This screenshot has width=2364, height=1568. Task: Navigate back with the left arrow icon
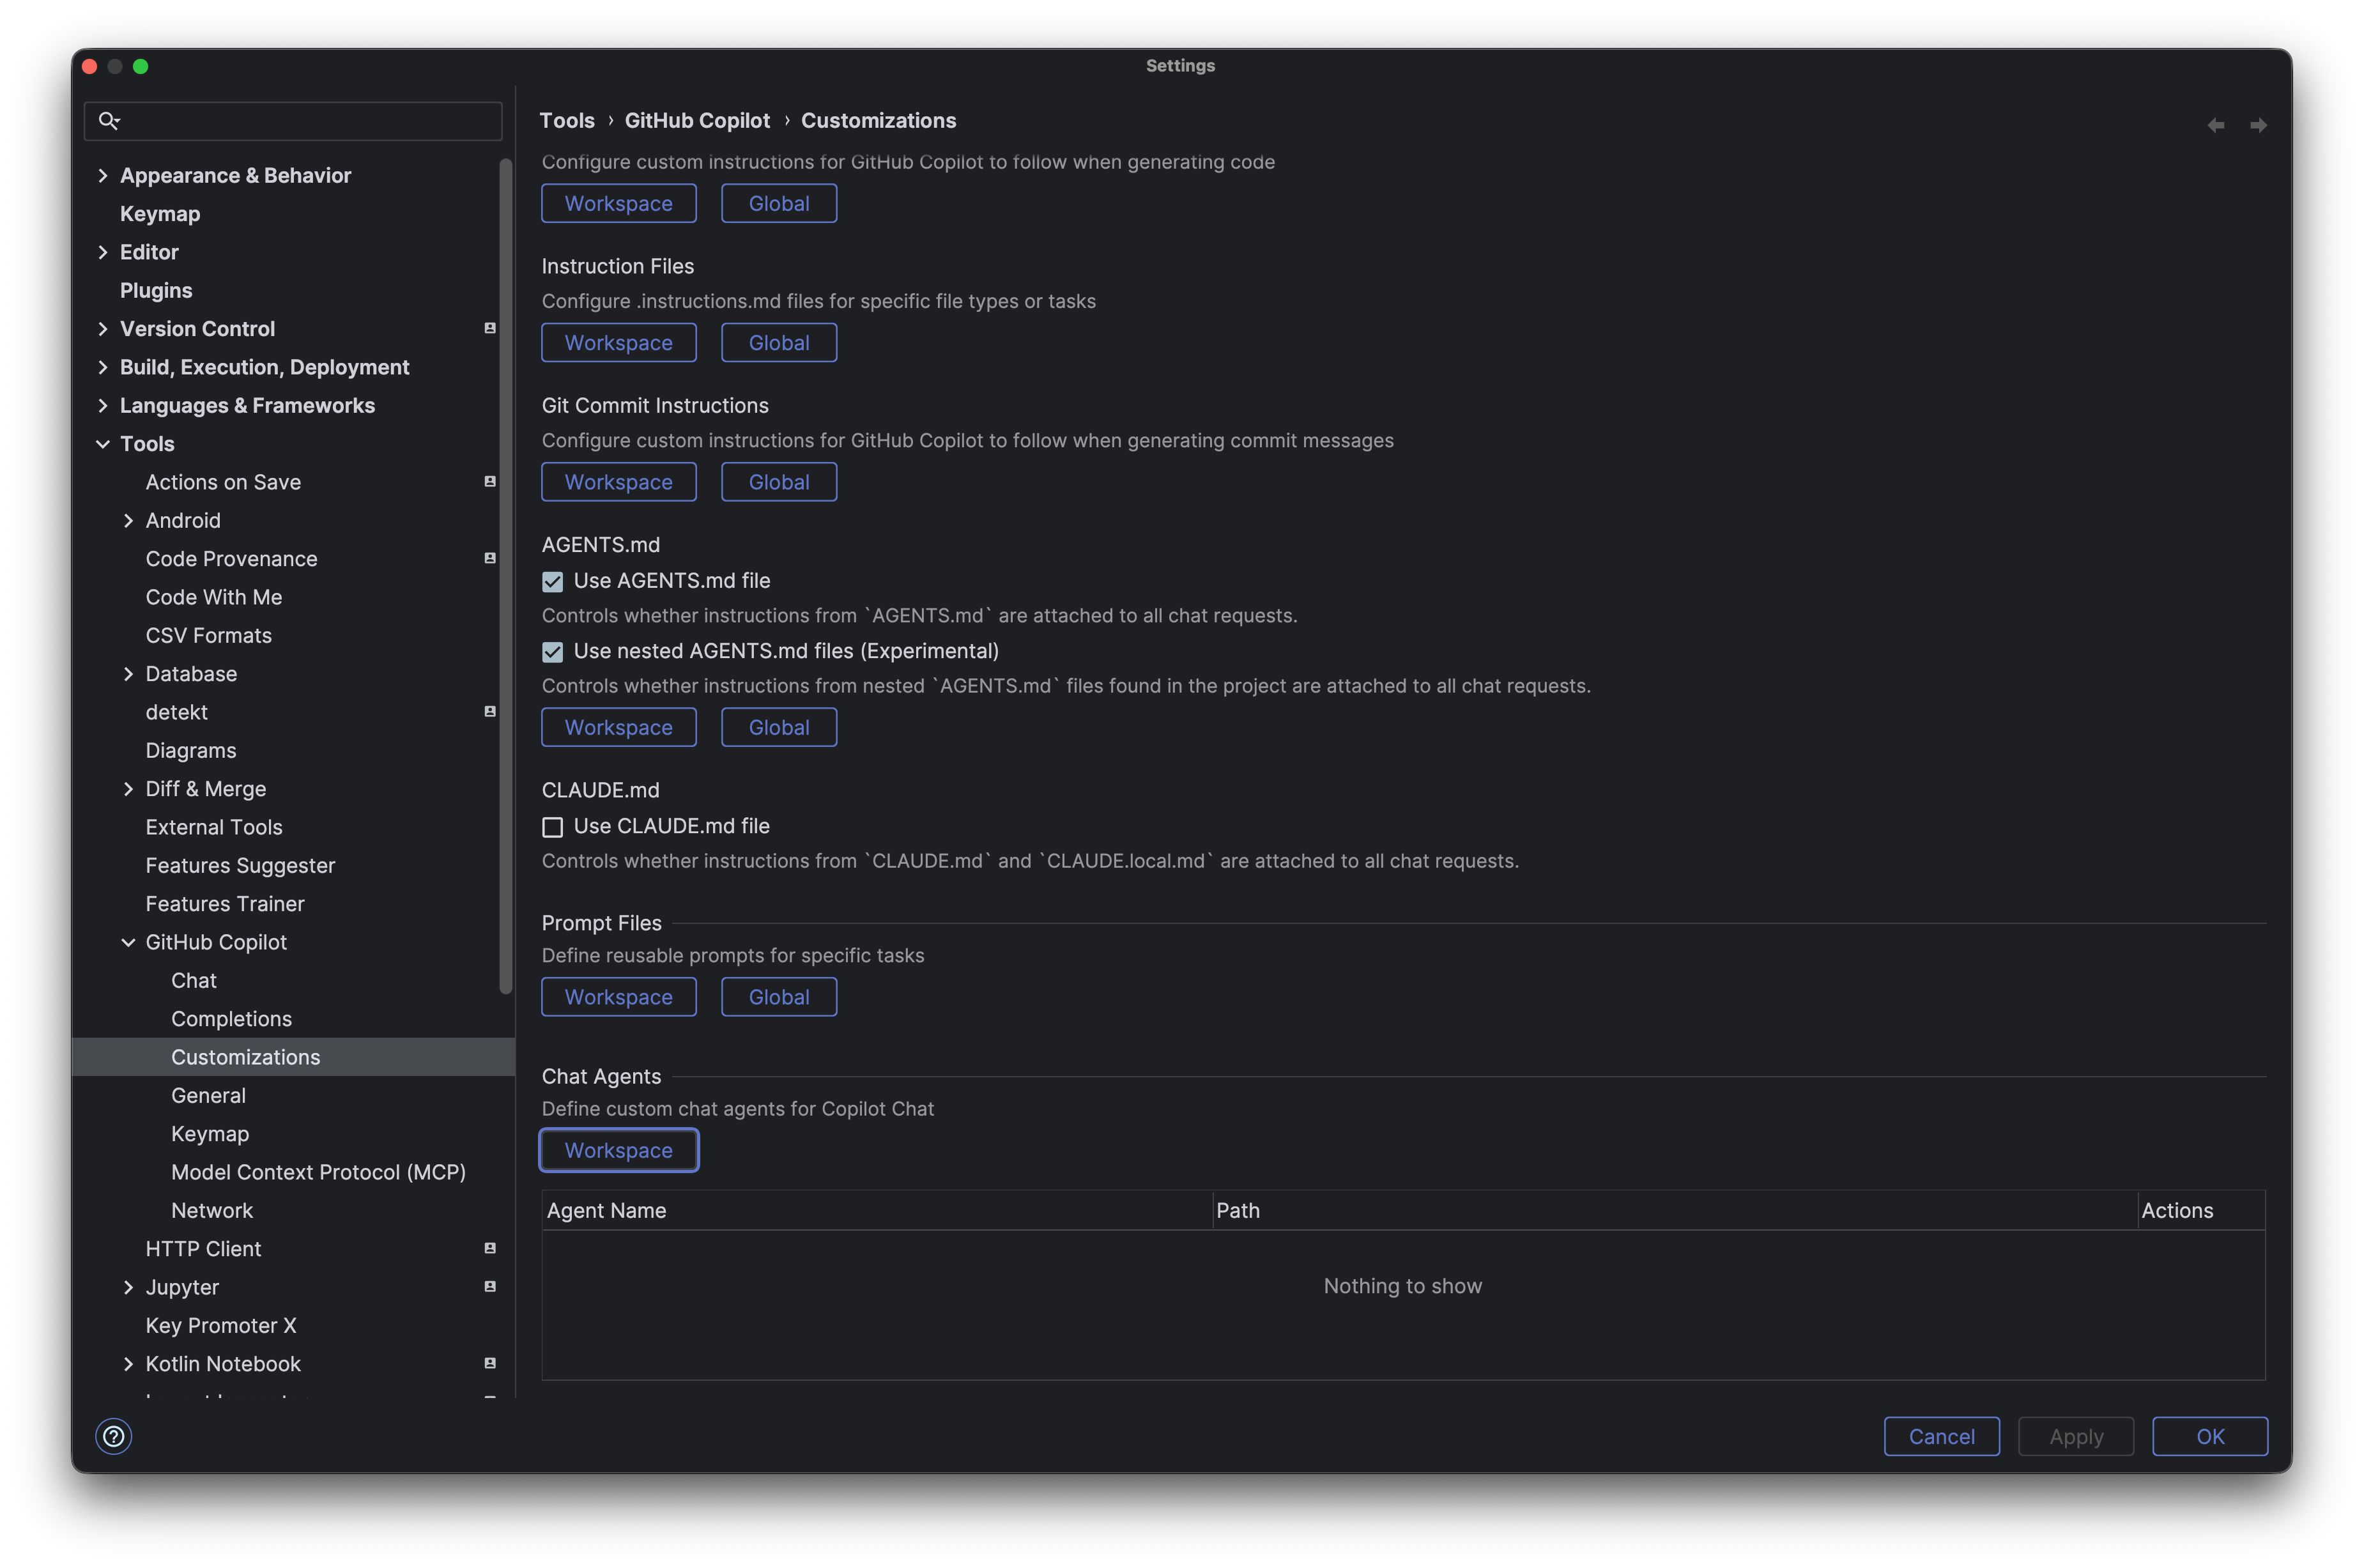point(2215,125)
